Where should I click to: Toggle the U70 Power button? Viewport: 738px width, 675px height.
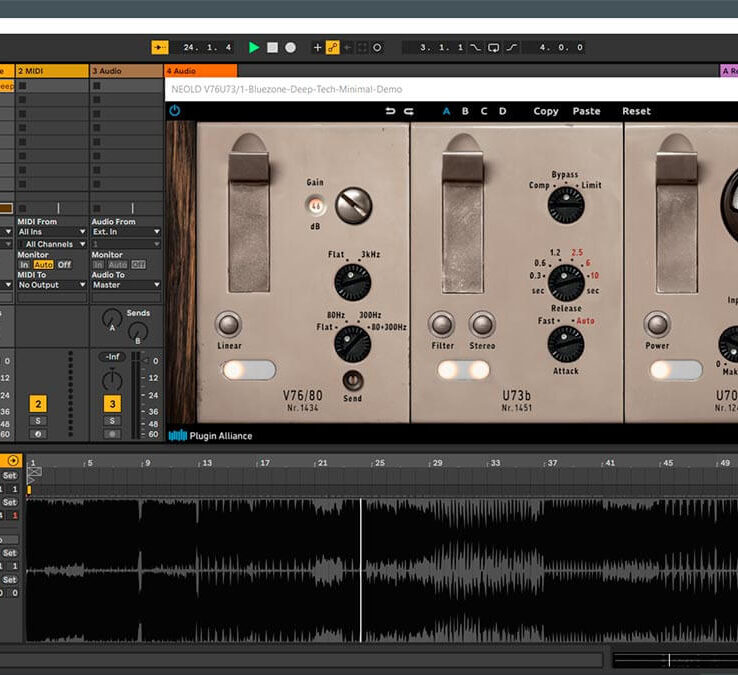pos(657,324)
